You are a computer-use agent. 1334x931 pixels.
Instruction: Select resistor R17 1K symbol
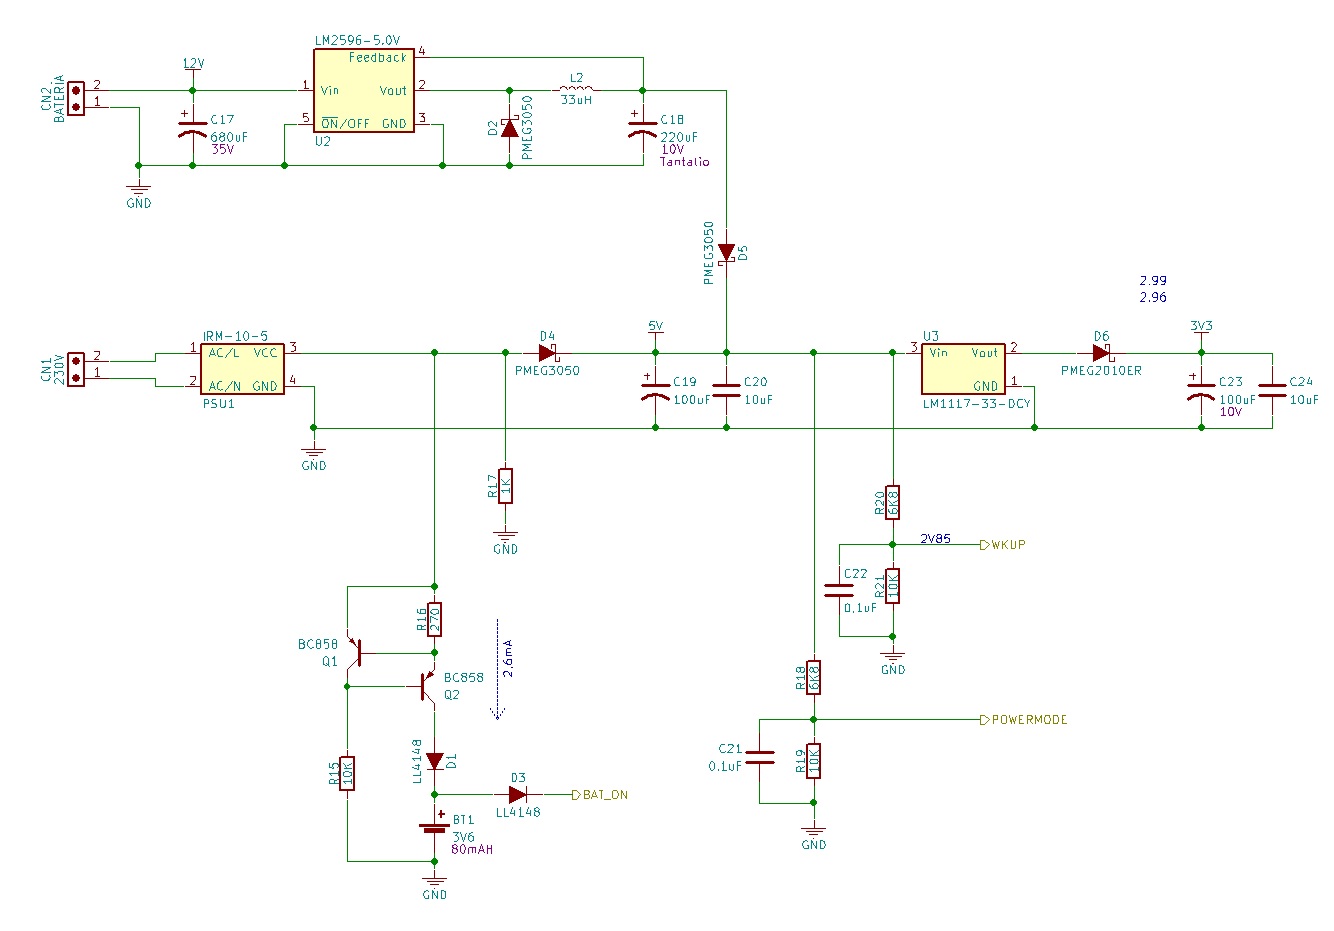(505, 486)
